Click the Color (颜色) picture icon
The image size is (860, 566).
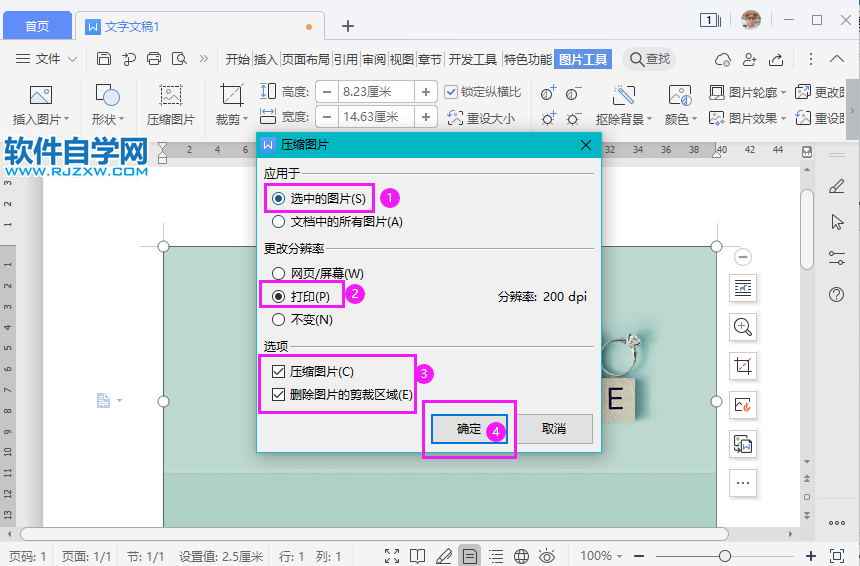click(x=680, y=95)
